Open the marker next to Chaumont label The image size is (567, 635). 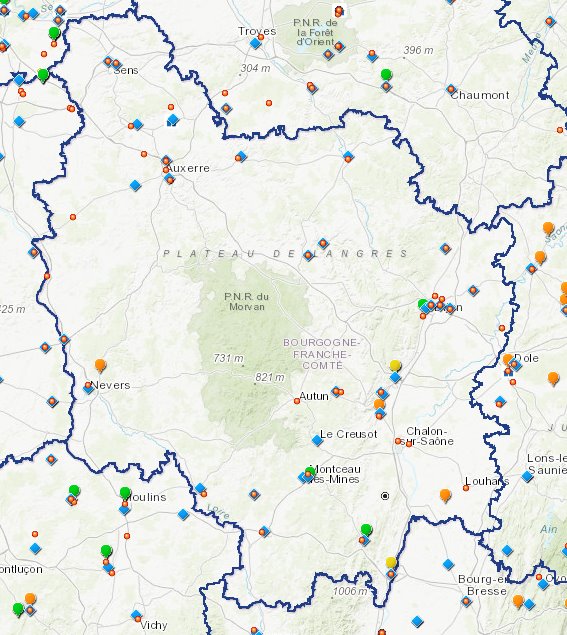pos(451,89)
